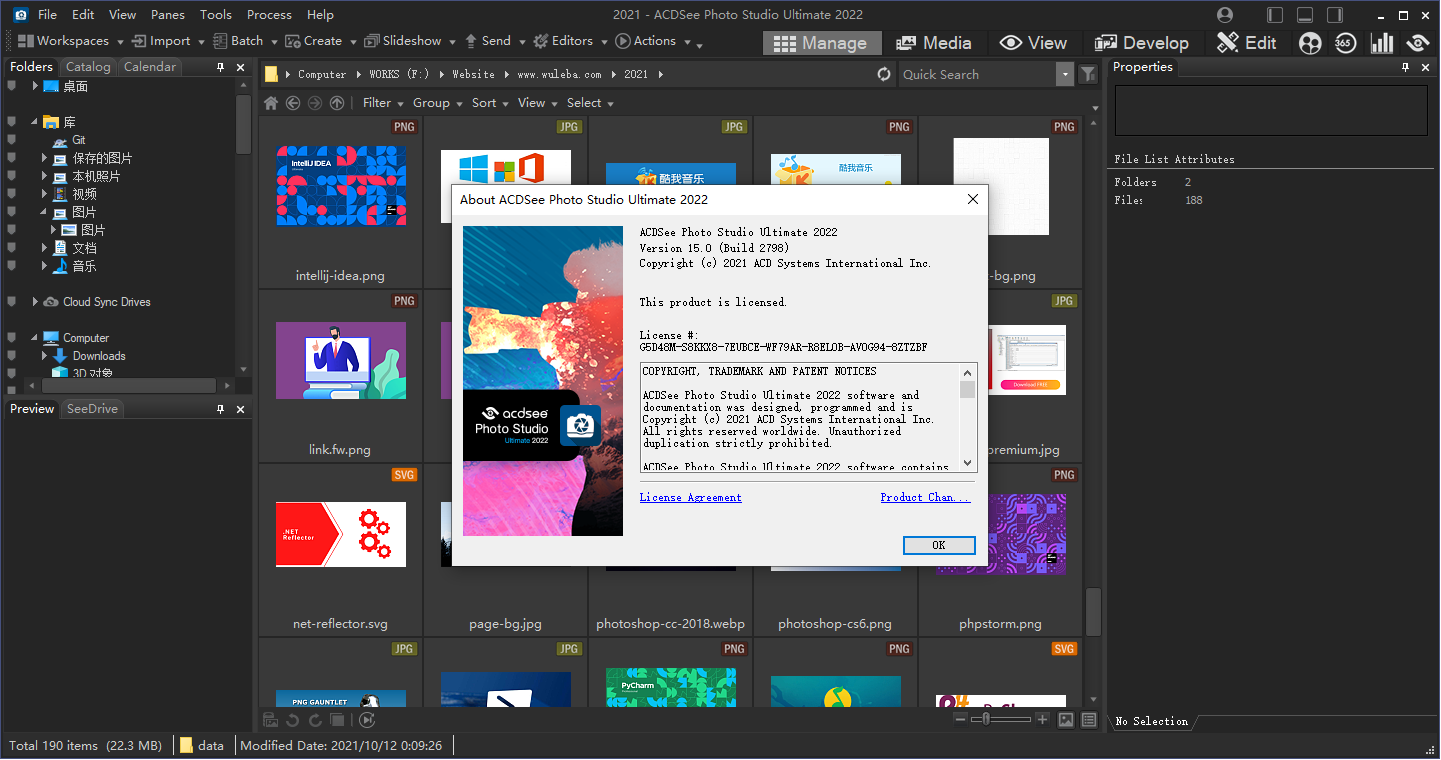Open the Quick Search options dropdown arrow

1065,74
